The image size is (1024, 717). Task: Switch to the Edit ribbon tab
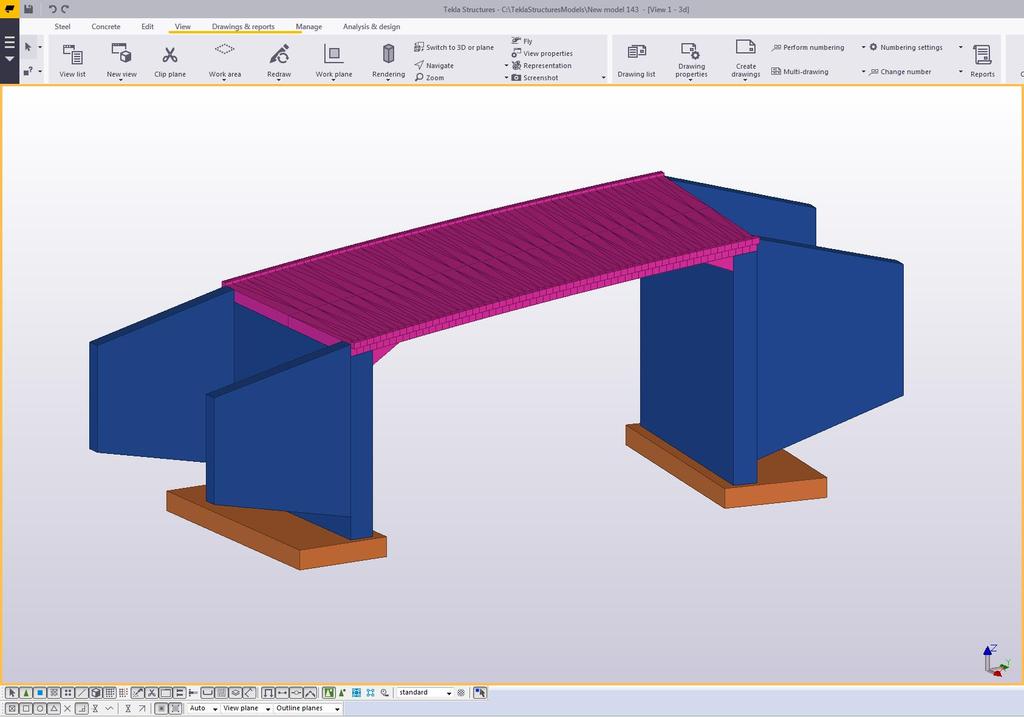tap(148, 27)
